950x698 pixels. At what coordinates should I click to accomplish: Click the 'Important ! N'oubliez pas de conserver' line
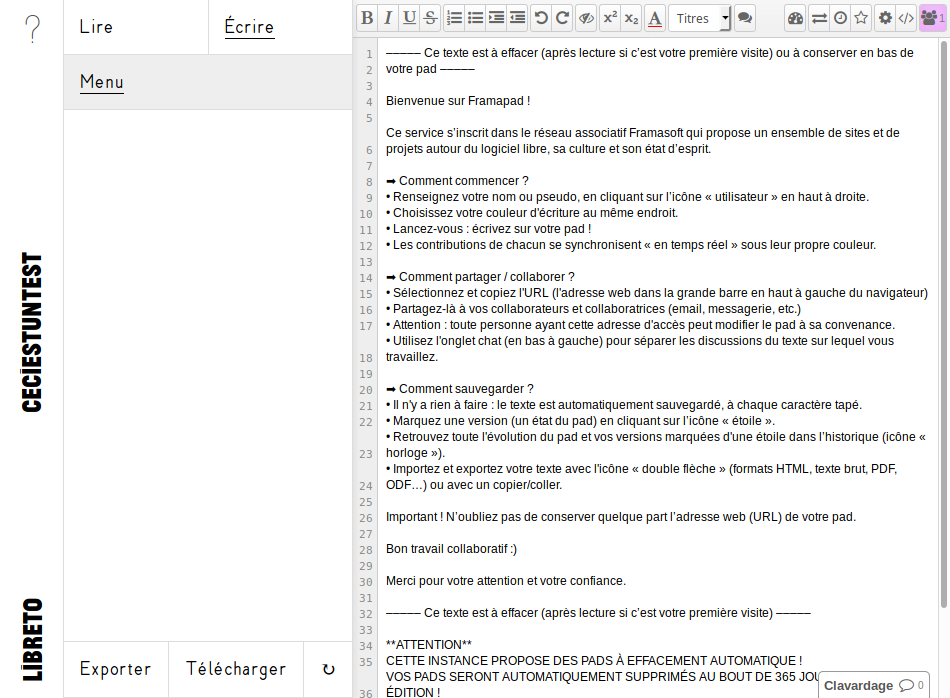tap(621, 517)
